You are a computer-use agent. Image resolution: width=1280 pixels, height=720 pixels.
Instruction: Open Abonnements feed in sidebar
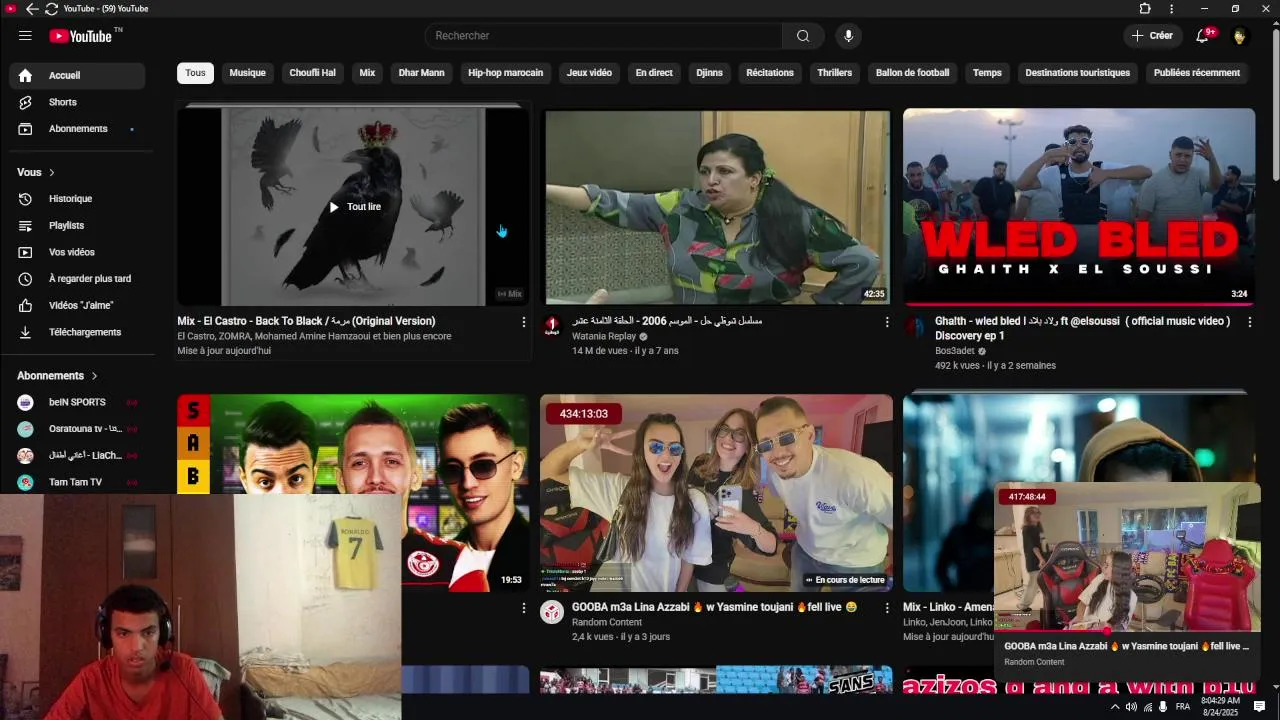[77, 129]
